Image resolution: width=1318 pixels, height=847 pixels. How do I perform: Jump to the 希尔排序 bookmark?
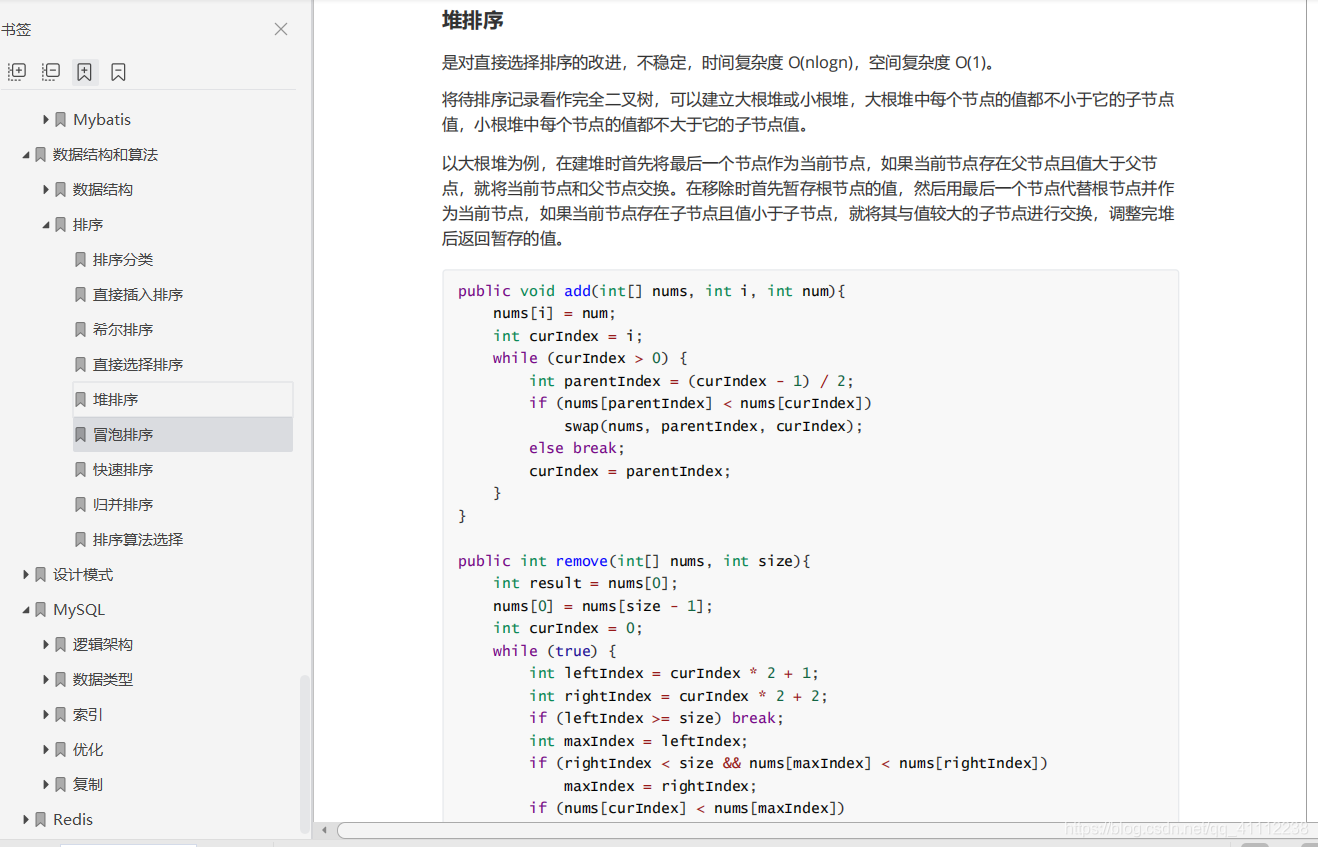123,329
